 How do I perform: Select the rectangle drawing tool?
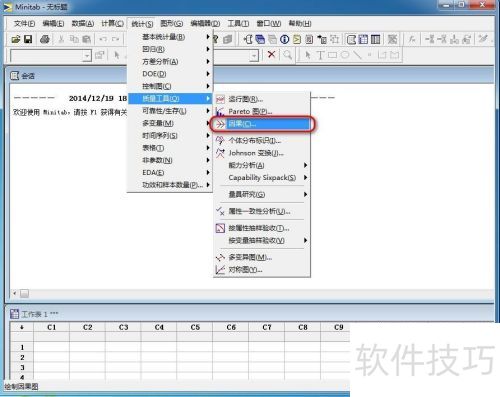coord(332,55)
